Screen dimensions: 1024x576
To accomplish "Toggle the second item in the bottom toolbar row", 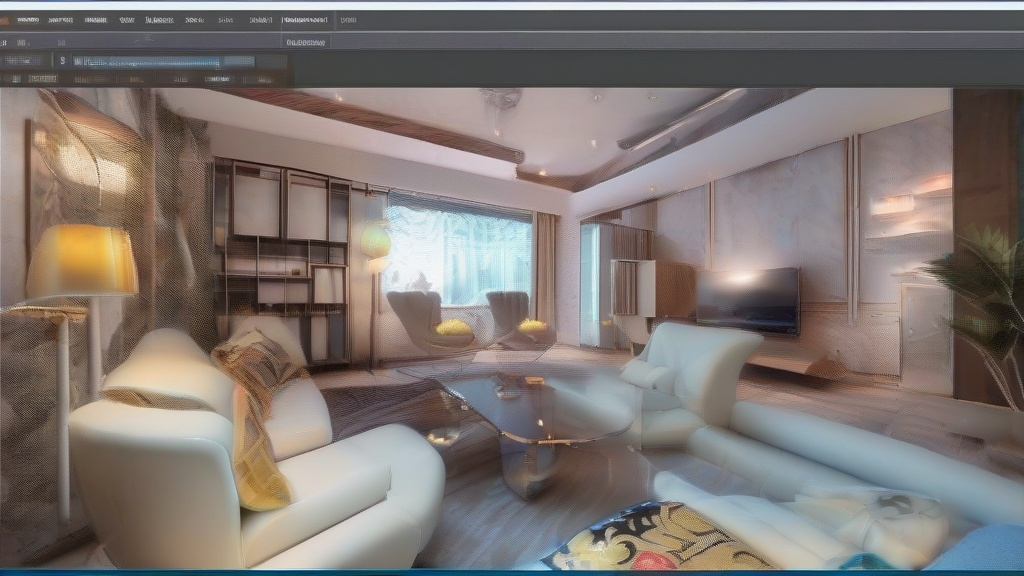I will (45, 78).
